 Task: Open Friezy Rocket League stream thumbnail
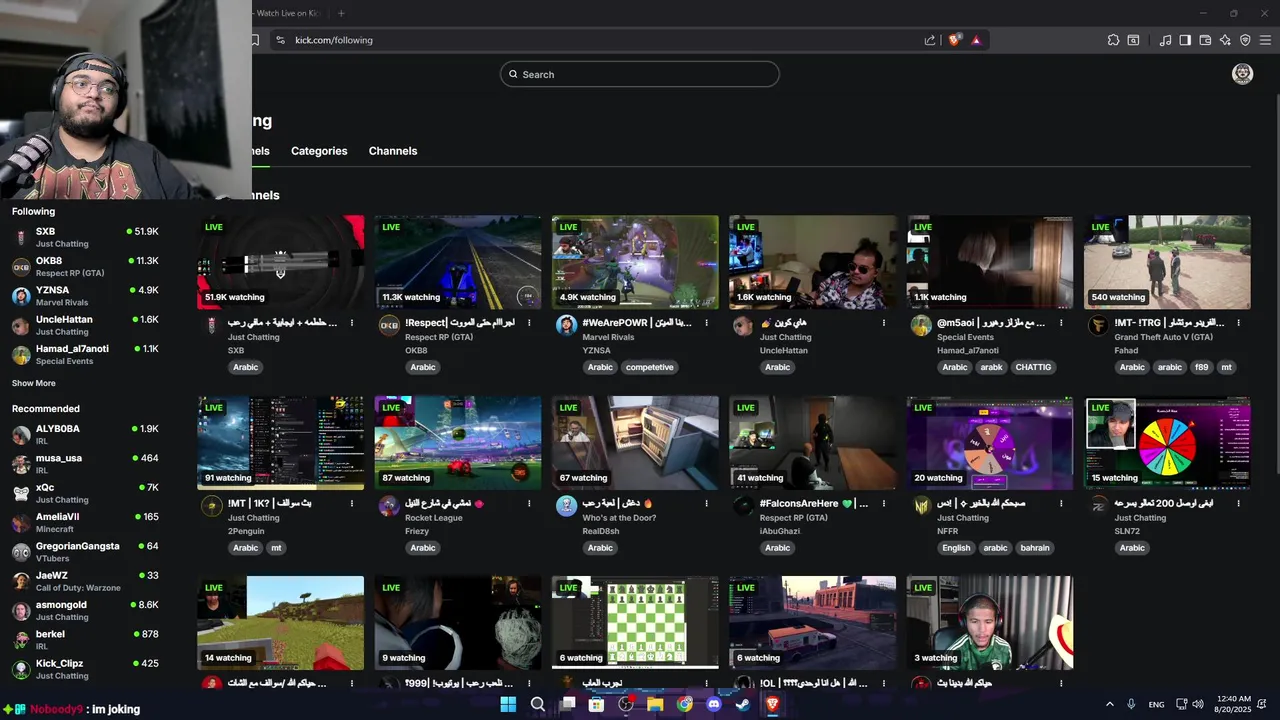point(458,443)
